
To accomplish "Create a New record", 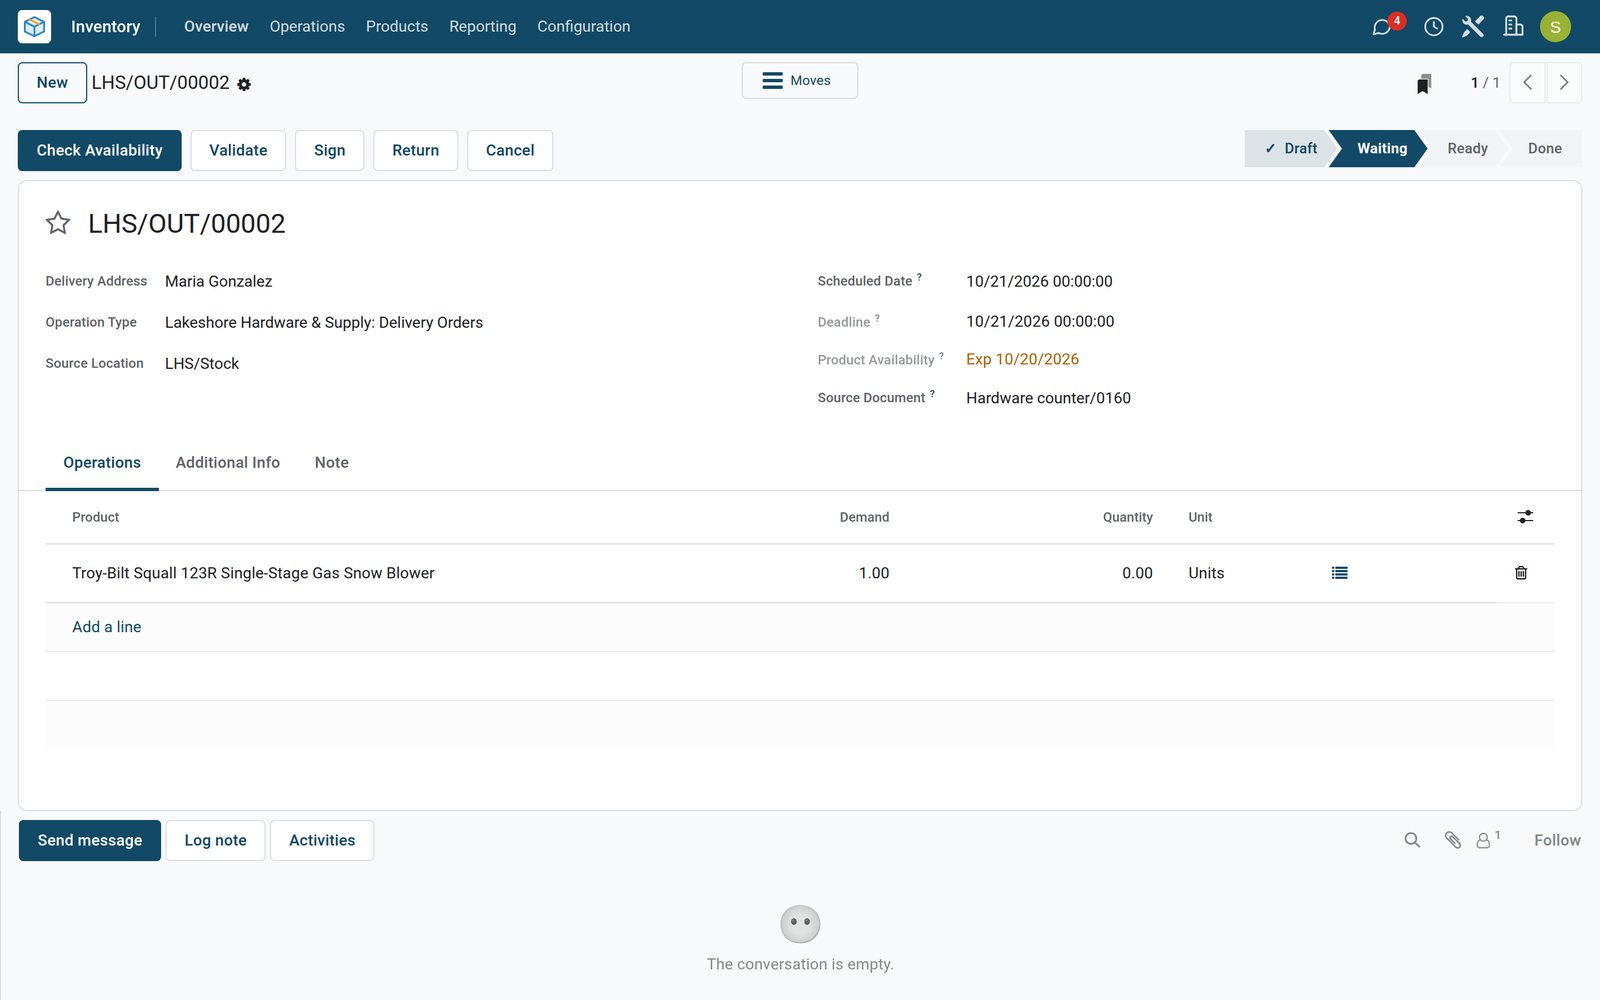I will tap(52, 83).
